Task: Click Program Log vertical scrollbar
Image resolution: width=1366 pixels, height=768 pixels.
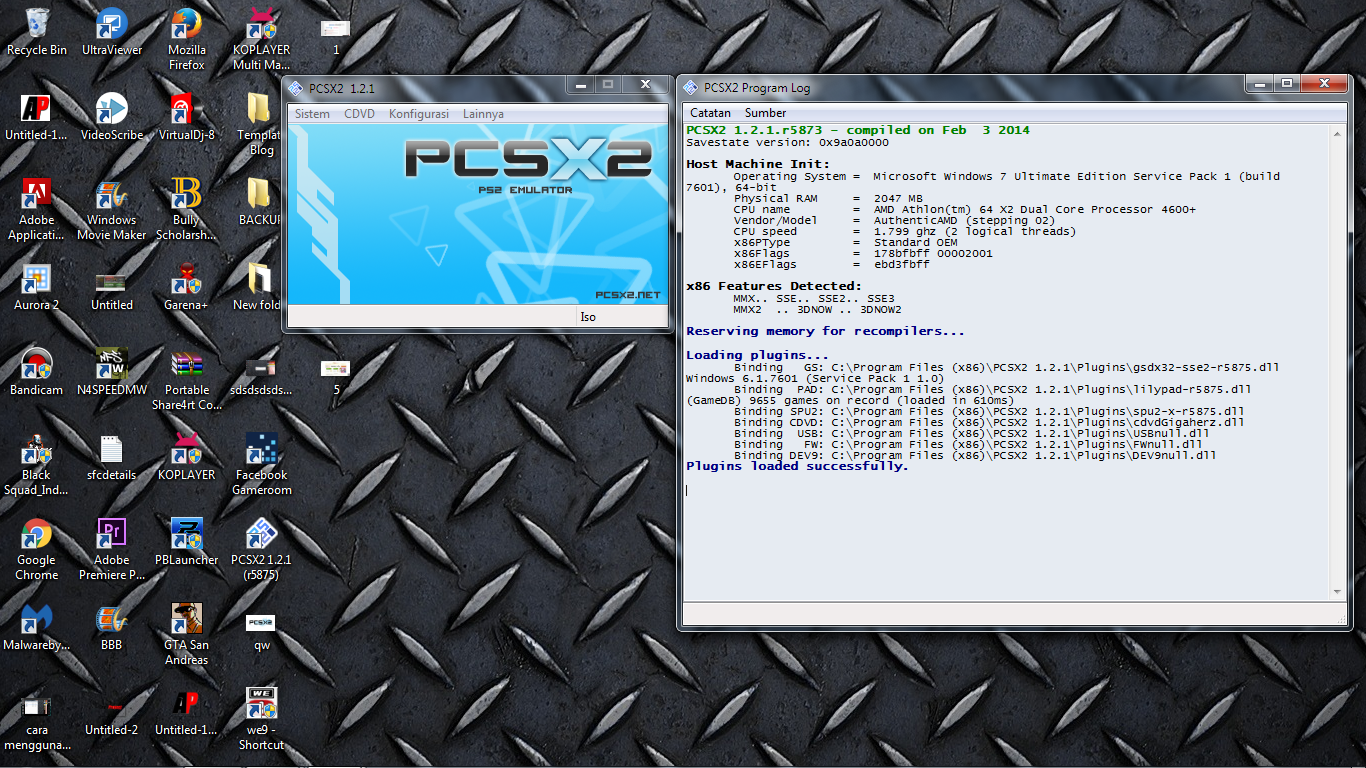Action: coord(1338,361)
